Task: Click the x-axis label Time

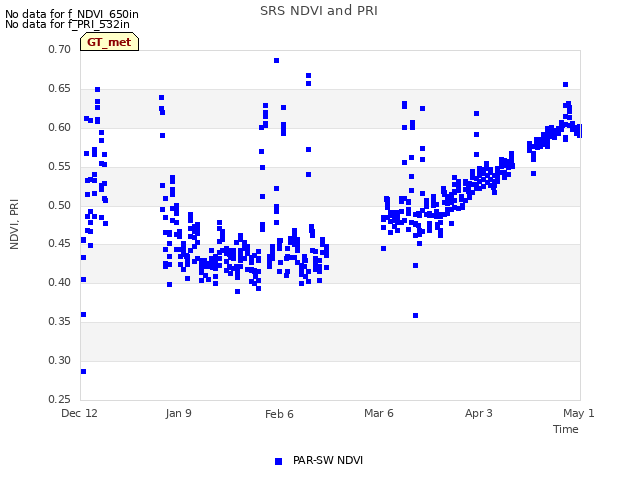Action: click(x=566, y=429)
